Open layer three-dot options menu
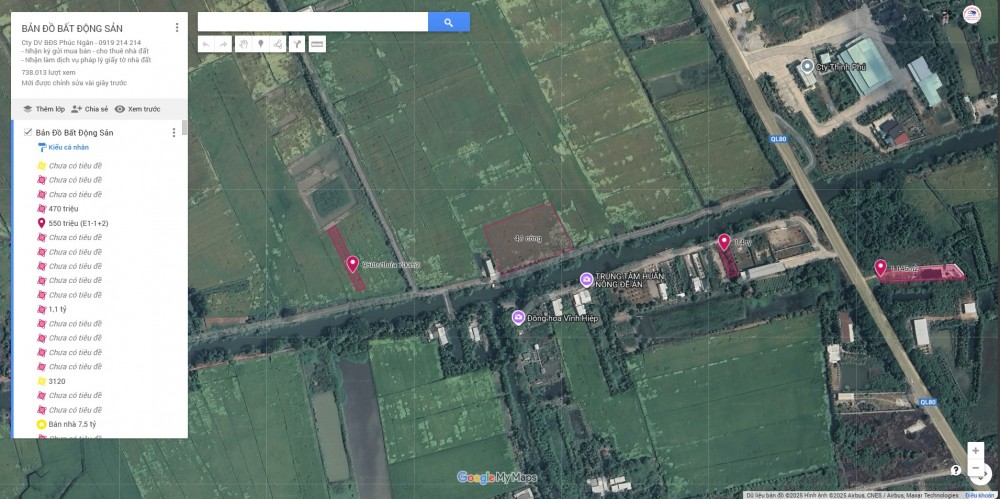The image size is (1000, 499). coord(173,132)
